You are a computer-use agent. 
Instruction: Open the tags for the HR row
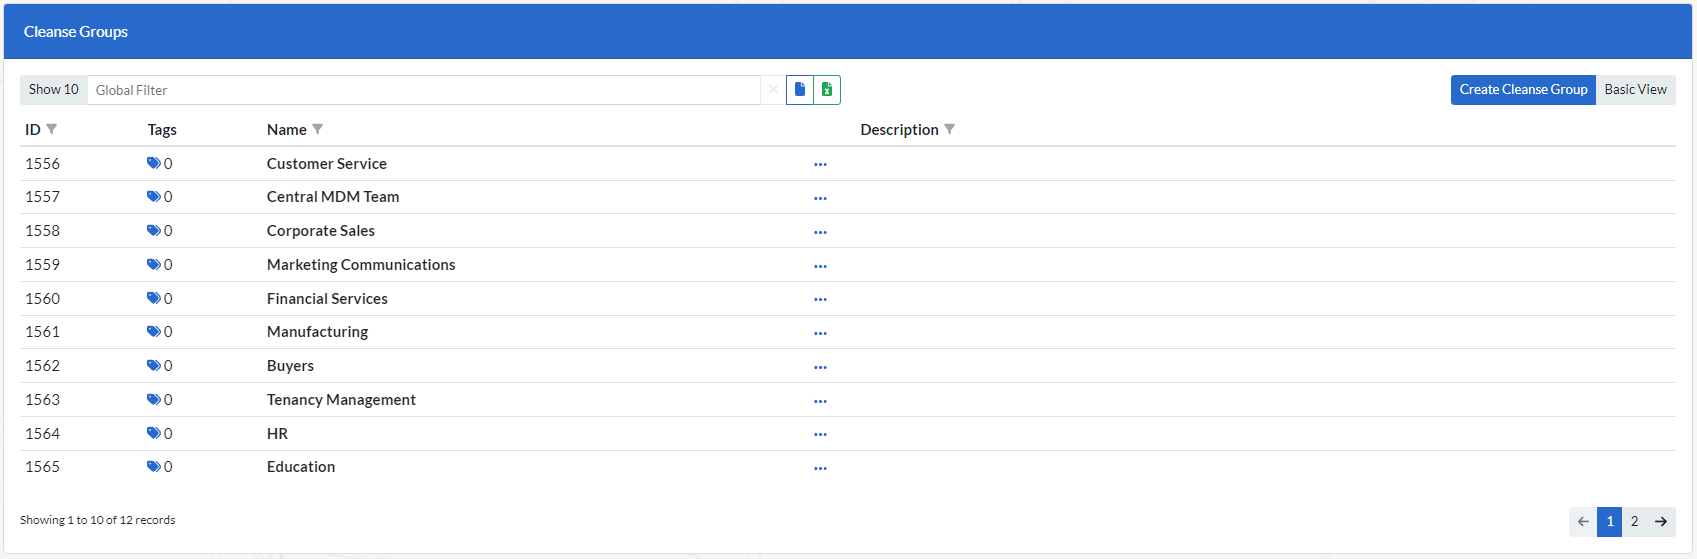(x=154, y=433)
